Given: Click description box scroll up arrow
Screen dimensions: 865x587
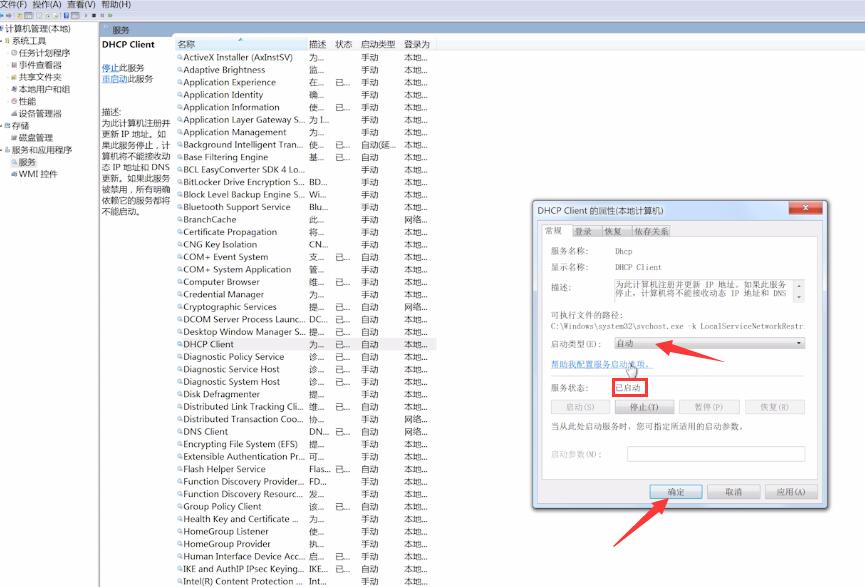Looking at the screenshot, I should coord(799,285).
